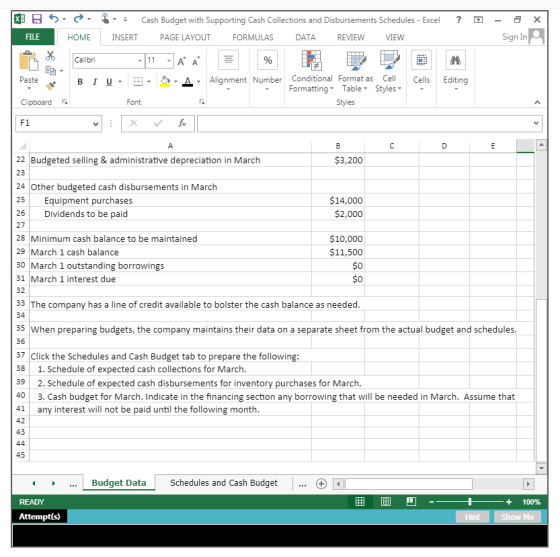The width and height of the screenshot is (560, 557).
Task: Expand the Underline style dropdown arrow
Action: click(120, 82)
